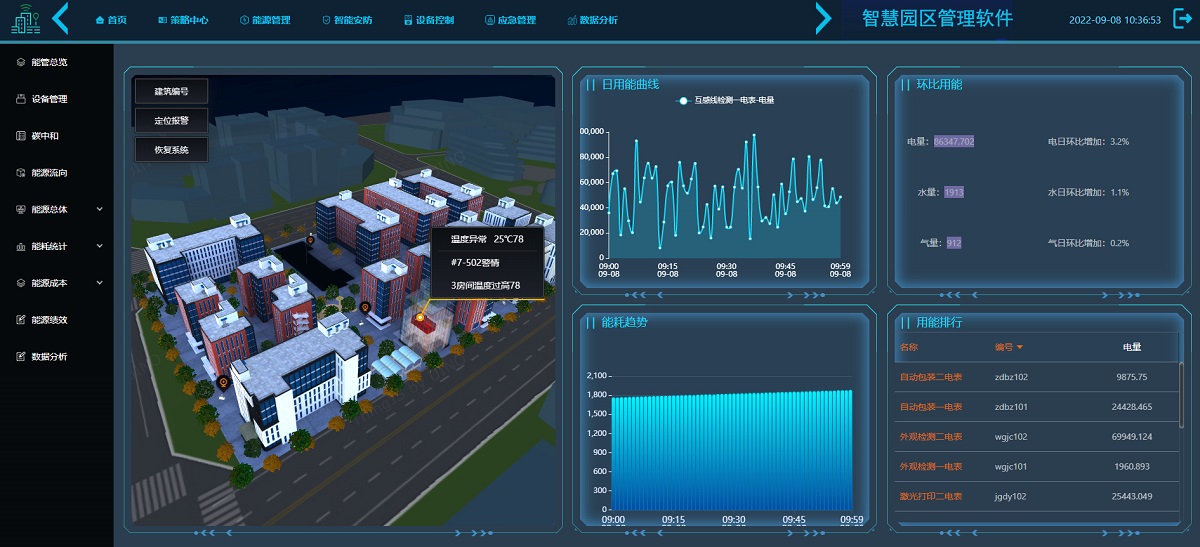Open 碳中和 in the left sidebar
Viewport: 1200px width, 547px height.
click(x=45, y=136)
